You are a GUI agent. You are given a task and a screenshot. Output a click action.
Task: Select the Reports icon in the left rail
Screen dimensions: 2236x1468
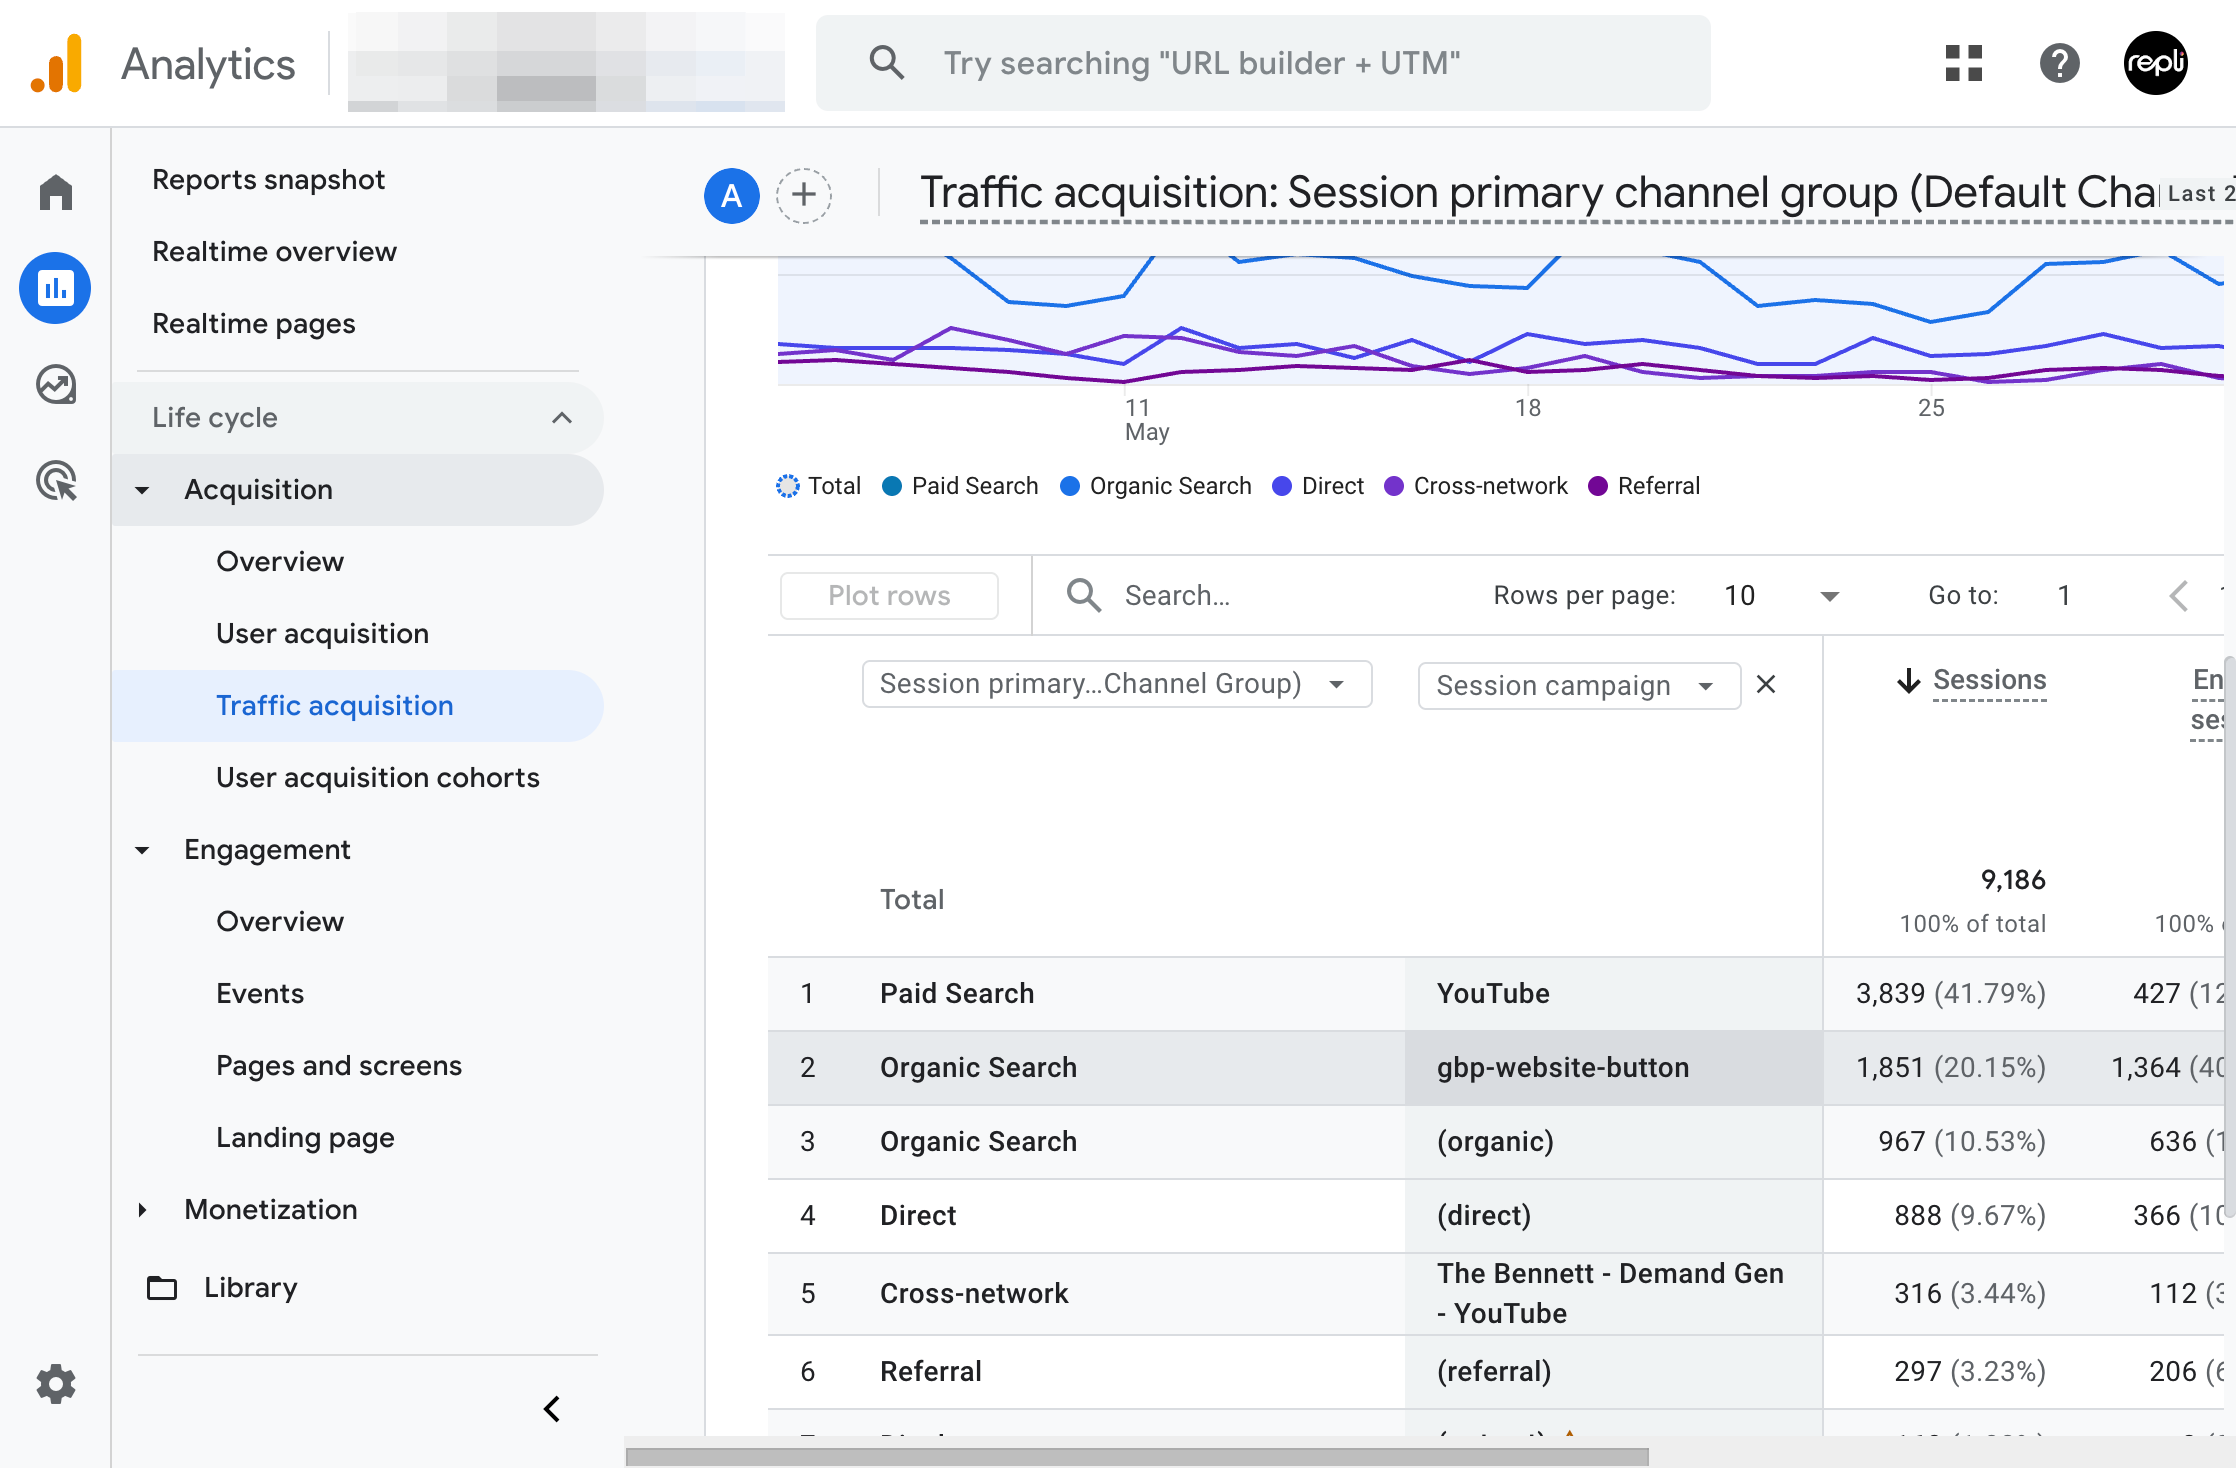coord(56,288)
